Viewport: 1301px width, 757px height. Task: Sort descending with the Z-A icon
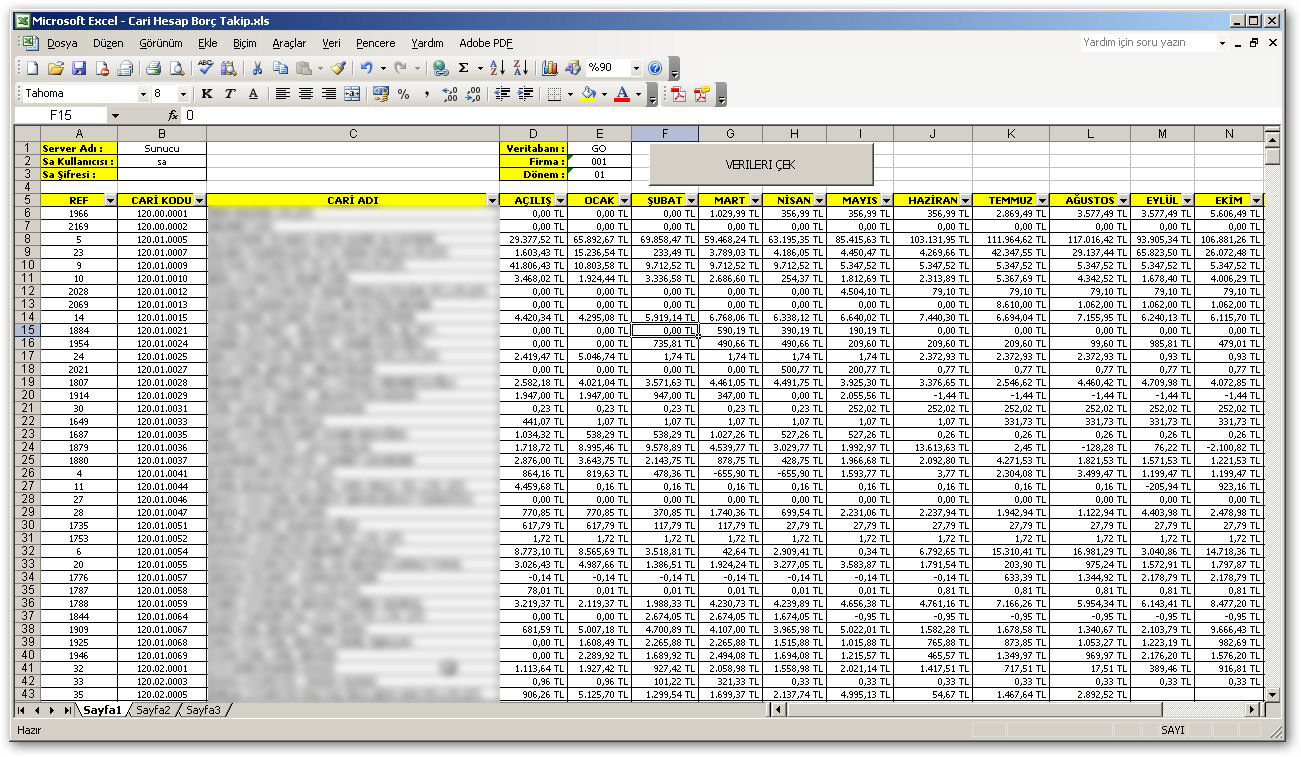click(520, 68)
